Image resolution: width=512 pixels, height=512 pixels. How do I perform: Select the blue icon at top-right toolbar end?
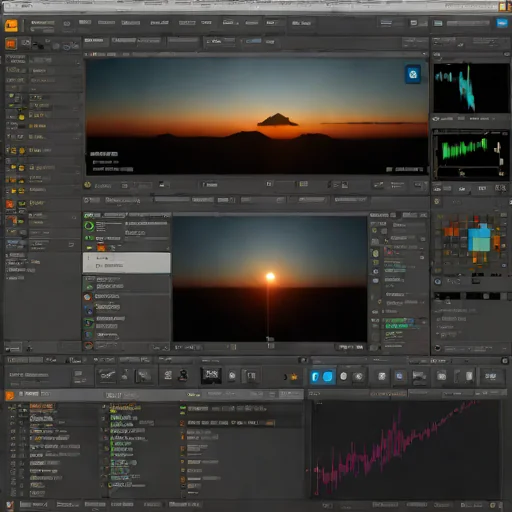[502, 23]
